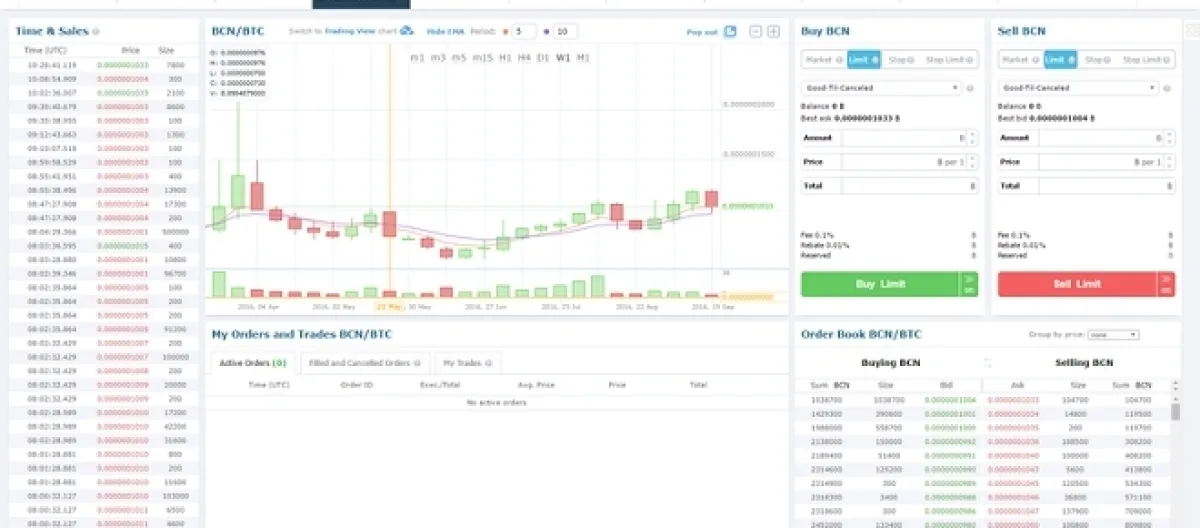
Task: Open the My Trades tab
Action: (466, 363)
